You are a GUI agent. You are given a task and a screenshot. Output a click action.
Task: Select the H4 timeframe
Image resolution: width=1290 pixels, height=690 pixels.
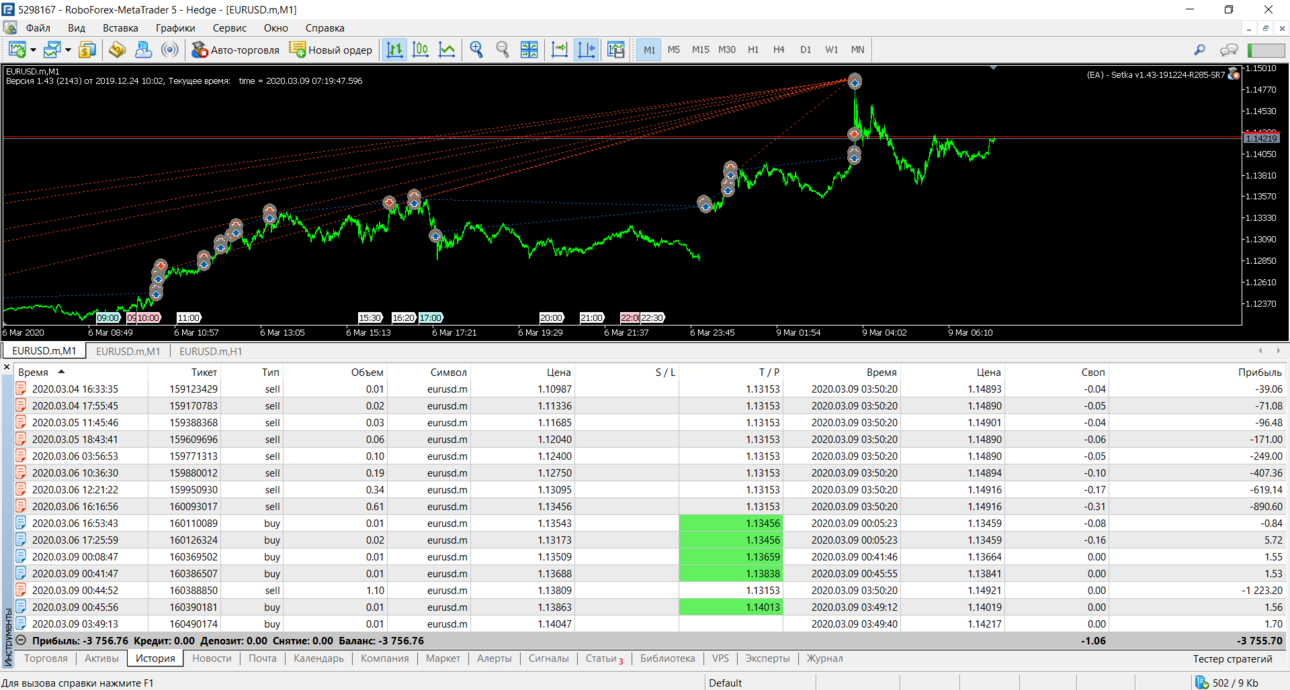point(779,49)
